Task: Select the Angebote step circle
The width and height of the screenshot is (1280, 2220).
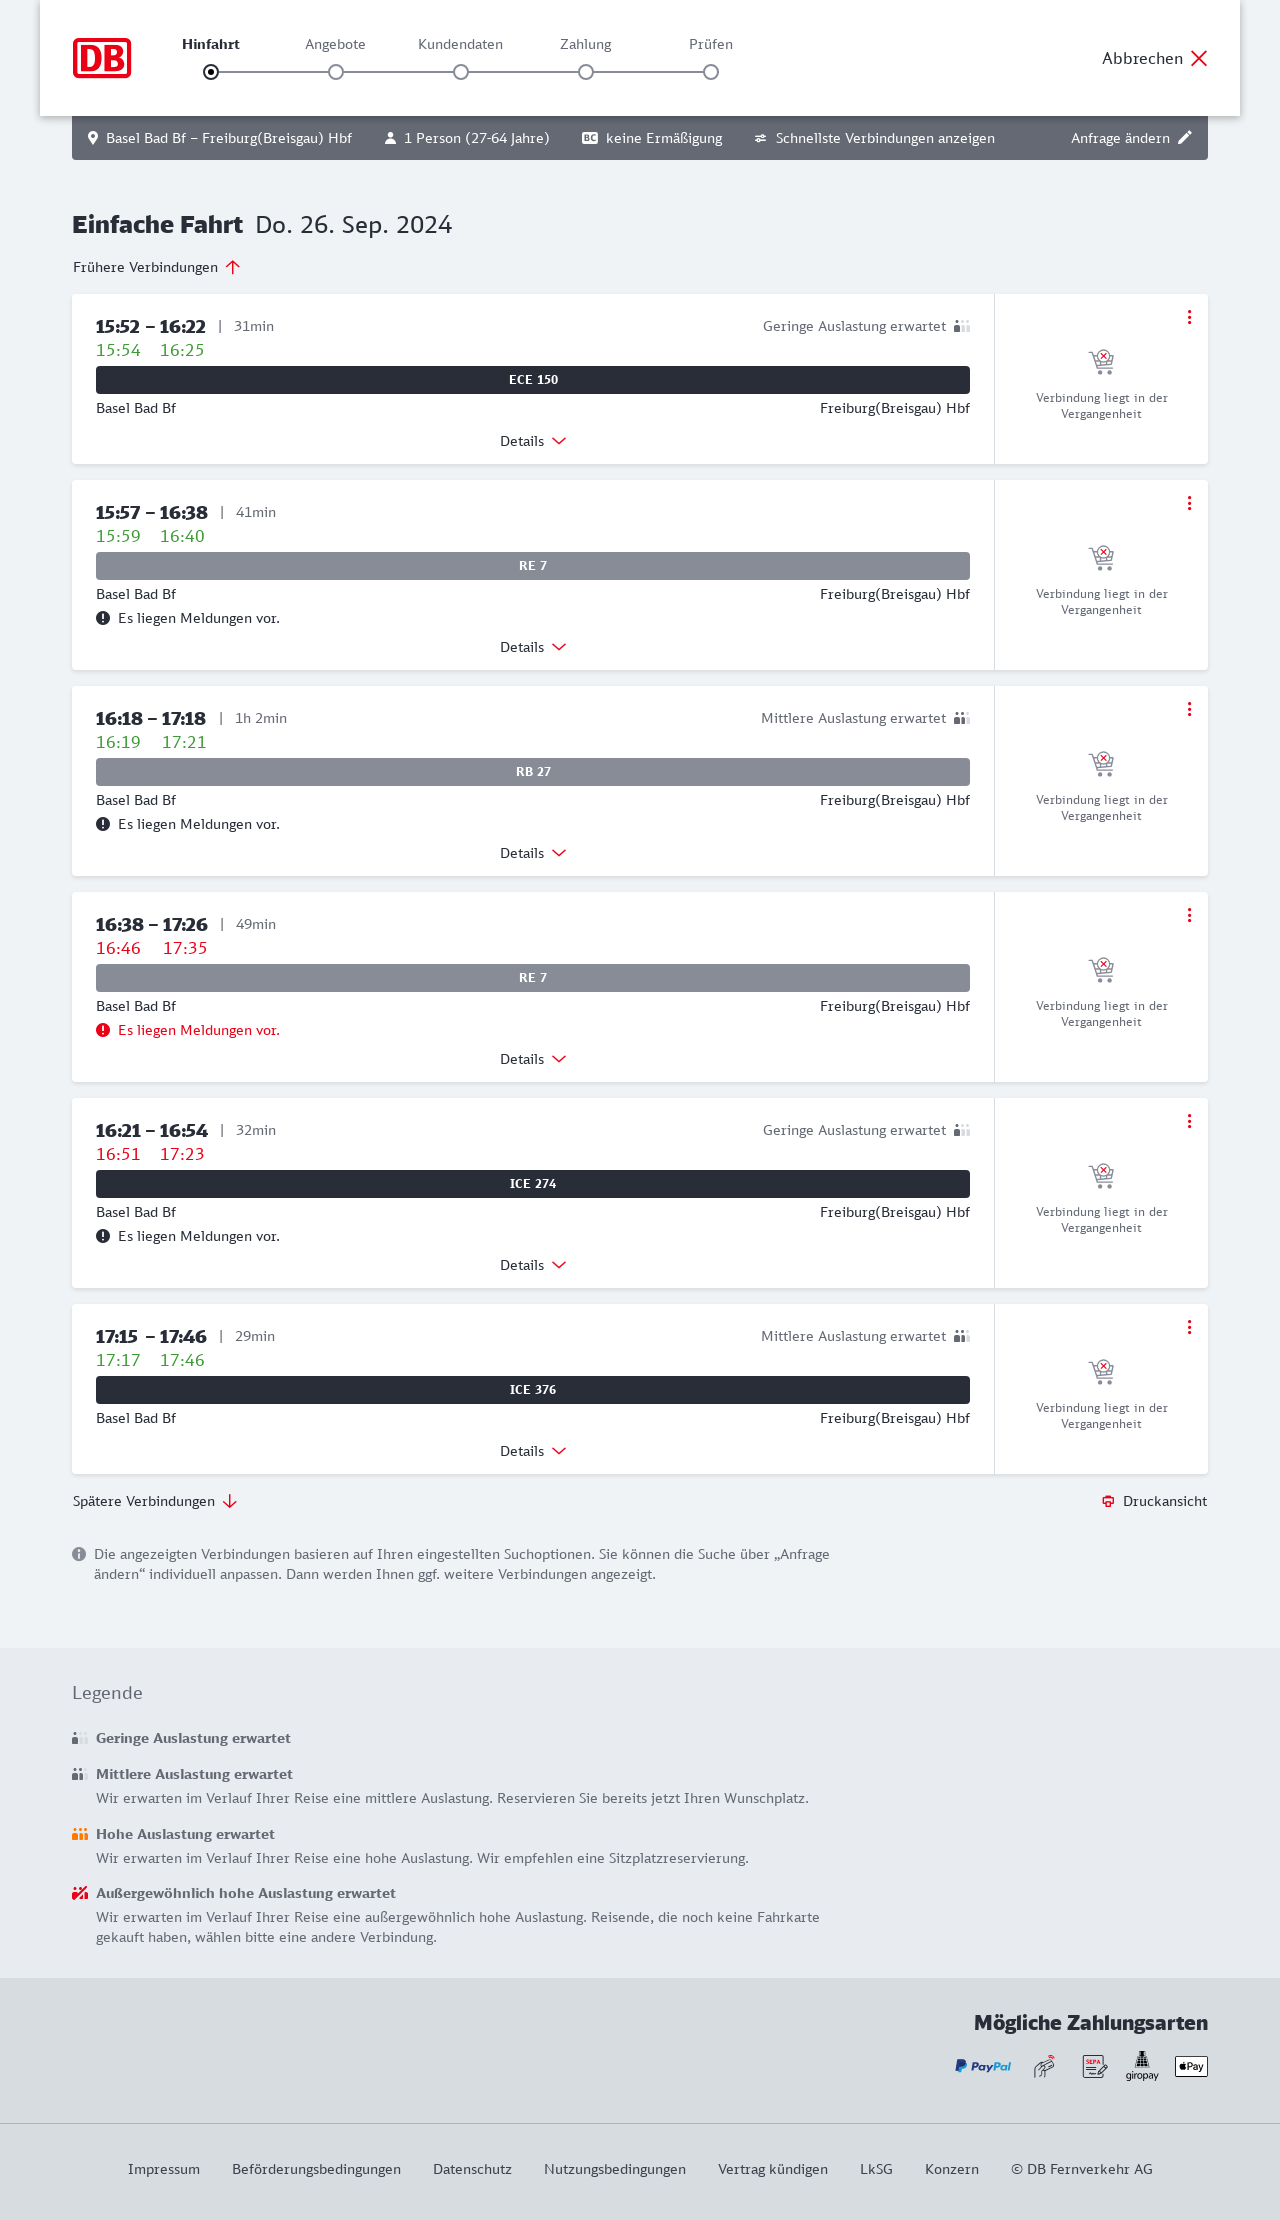Action: (336, 72)
